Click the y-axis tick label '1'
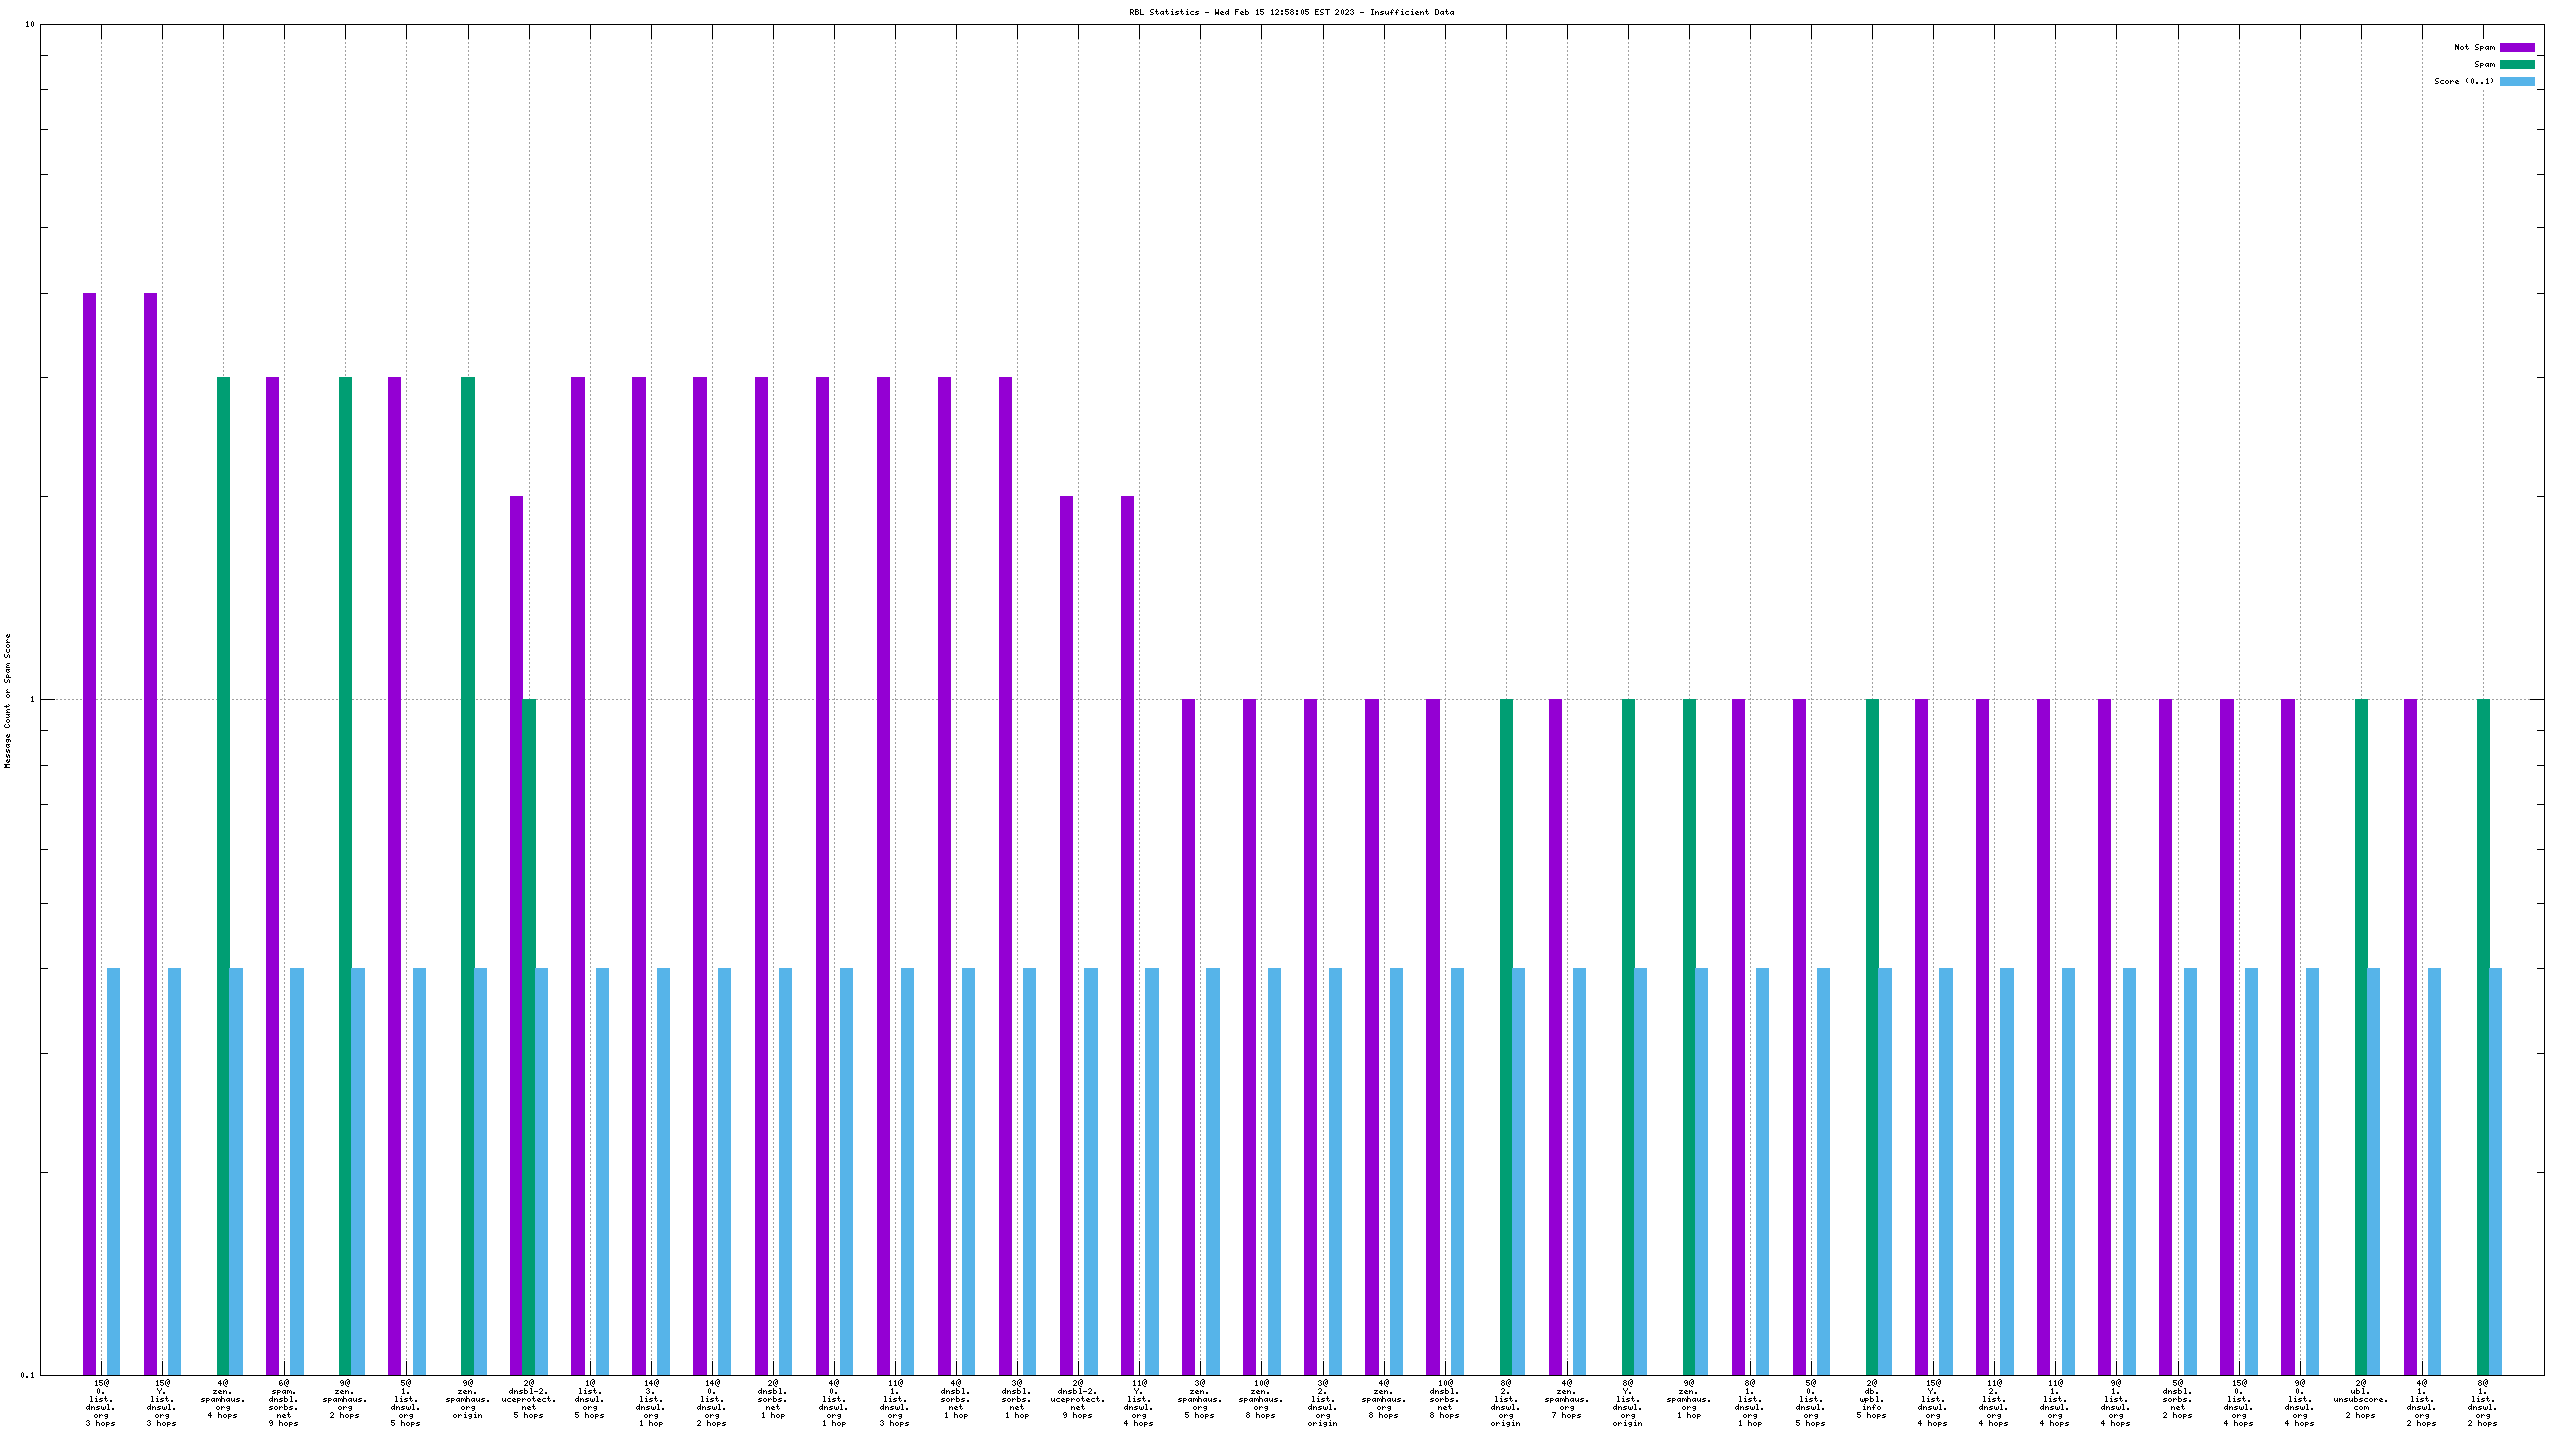The image size is (2560, 1440). [31, 700]
